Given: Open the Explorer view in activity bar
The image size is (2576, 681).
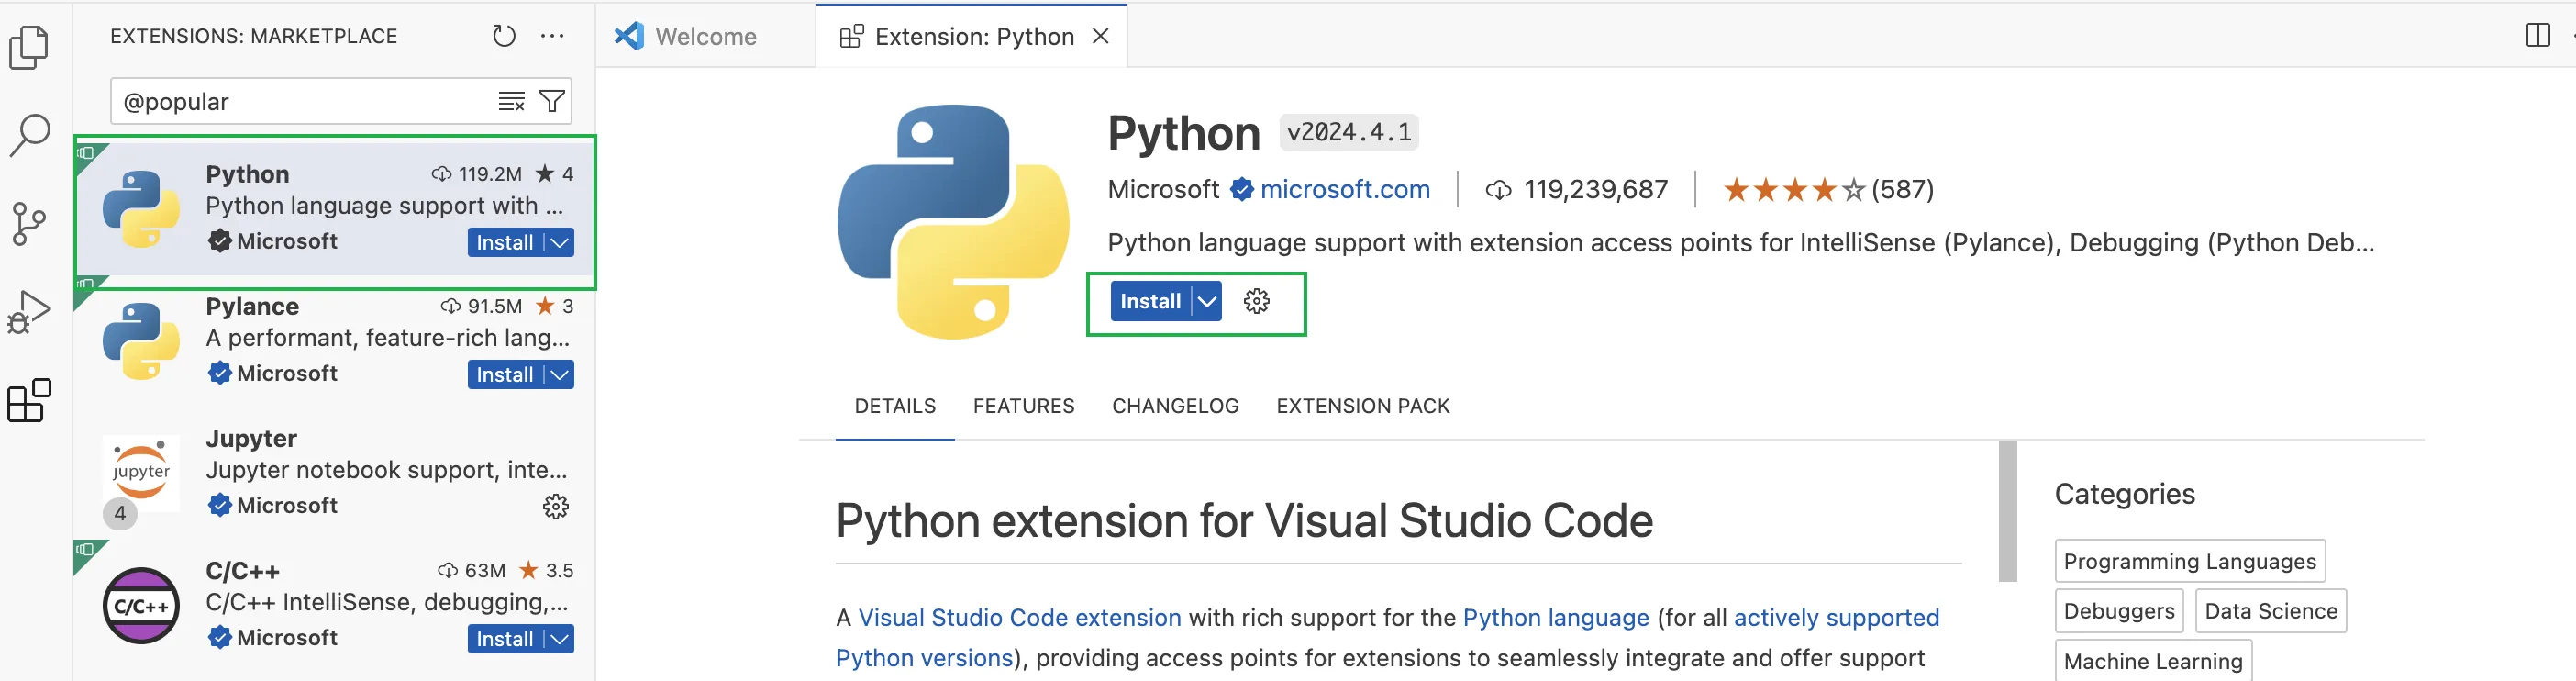Looking at the screenshot, I should (x=29, y=47).
